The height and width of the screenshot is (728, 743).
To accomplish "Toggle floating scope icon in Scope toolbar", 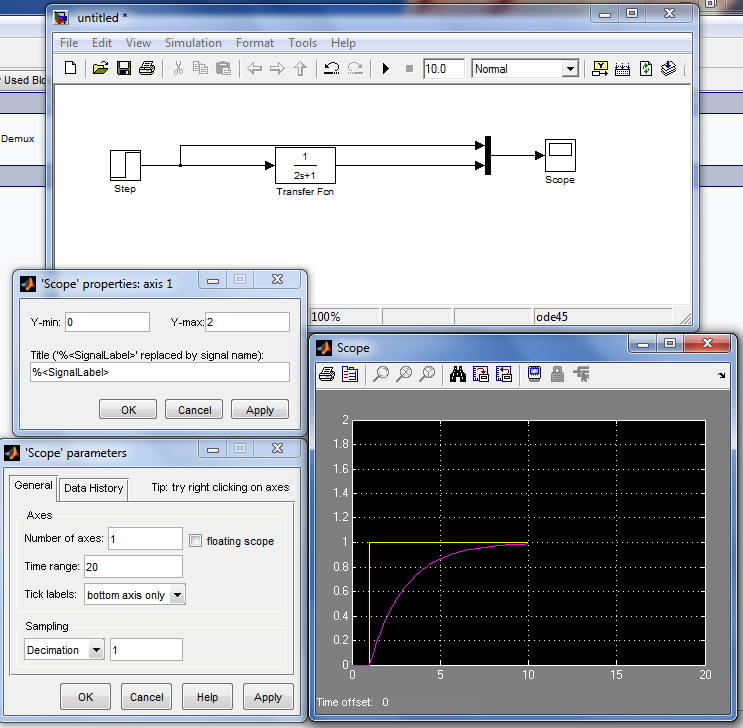I will pyautogui.click(x=535, y=374).
